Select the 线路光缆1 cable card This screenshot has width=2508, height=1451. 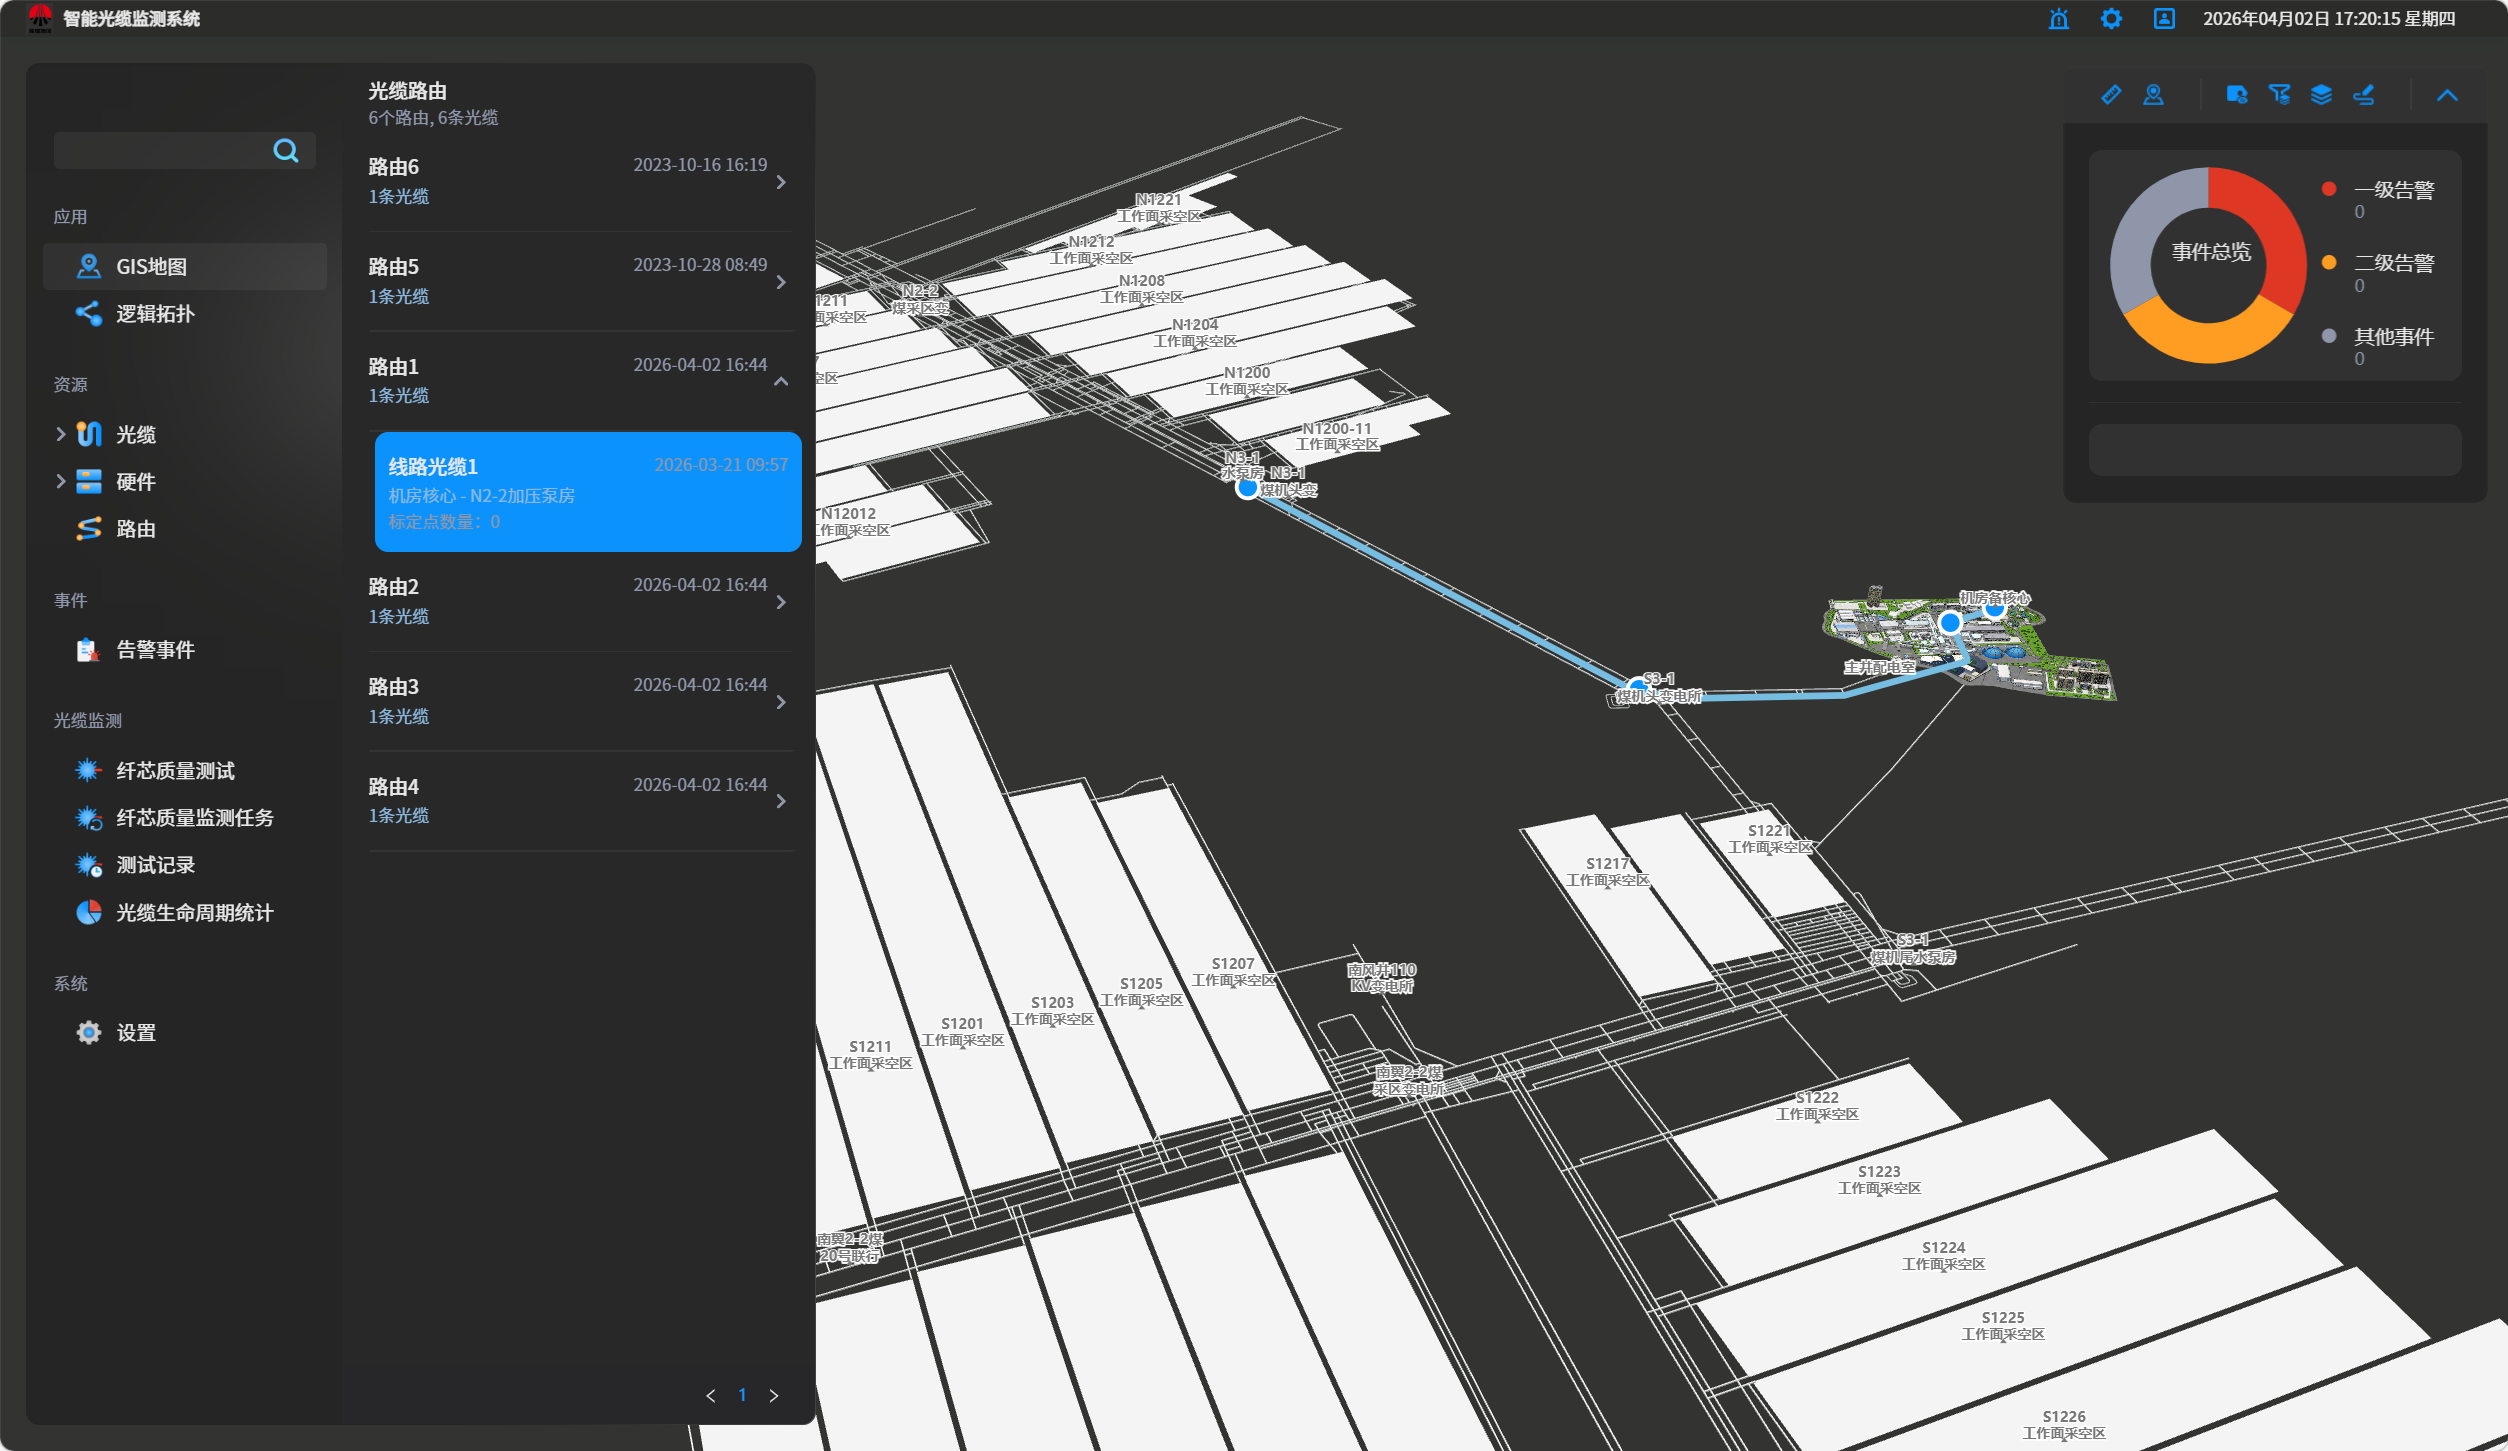tap(587, 492)
